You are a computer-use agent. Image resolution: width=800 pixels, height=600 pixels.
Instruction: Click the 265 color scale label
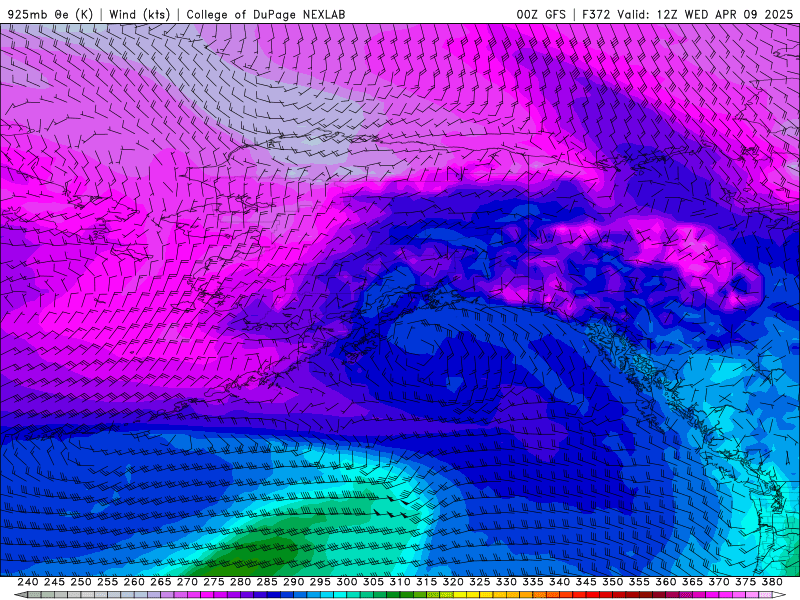click(x=160, y=582)
